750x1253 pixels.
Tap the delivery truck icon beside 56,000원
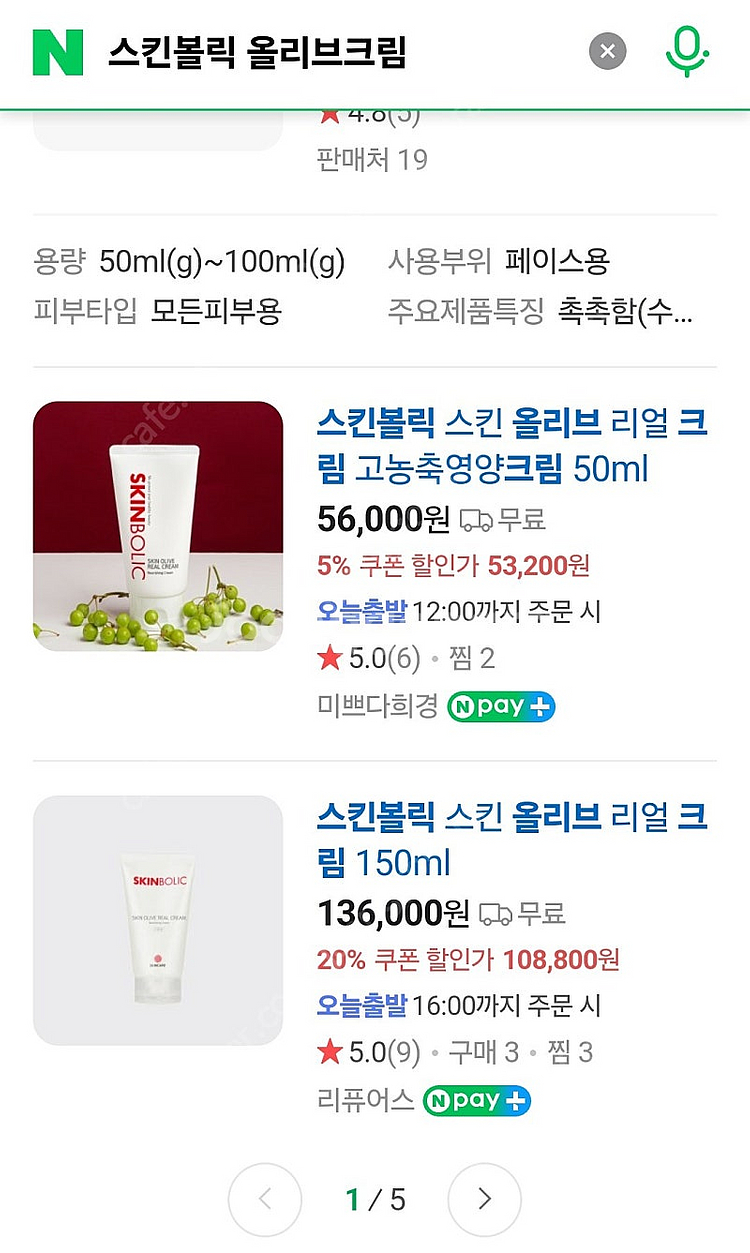coord(476,519)
